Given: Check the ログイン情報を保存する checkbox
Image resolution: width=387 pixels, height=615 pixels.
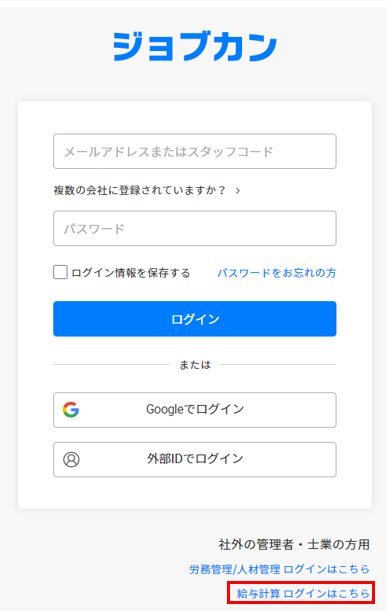Looking at the screenshot, I should [60, 272].
